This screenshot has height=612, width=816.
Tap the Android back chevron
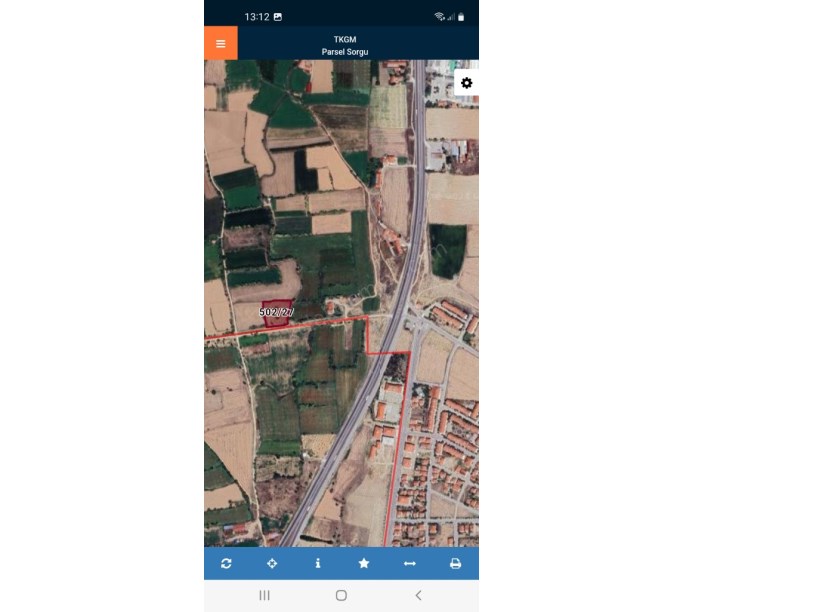tap(418, 595)
